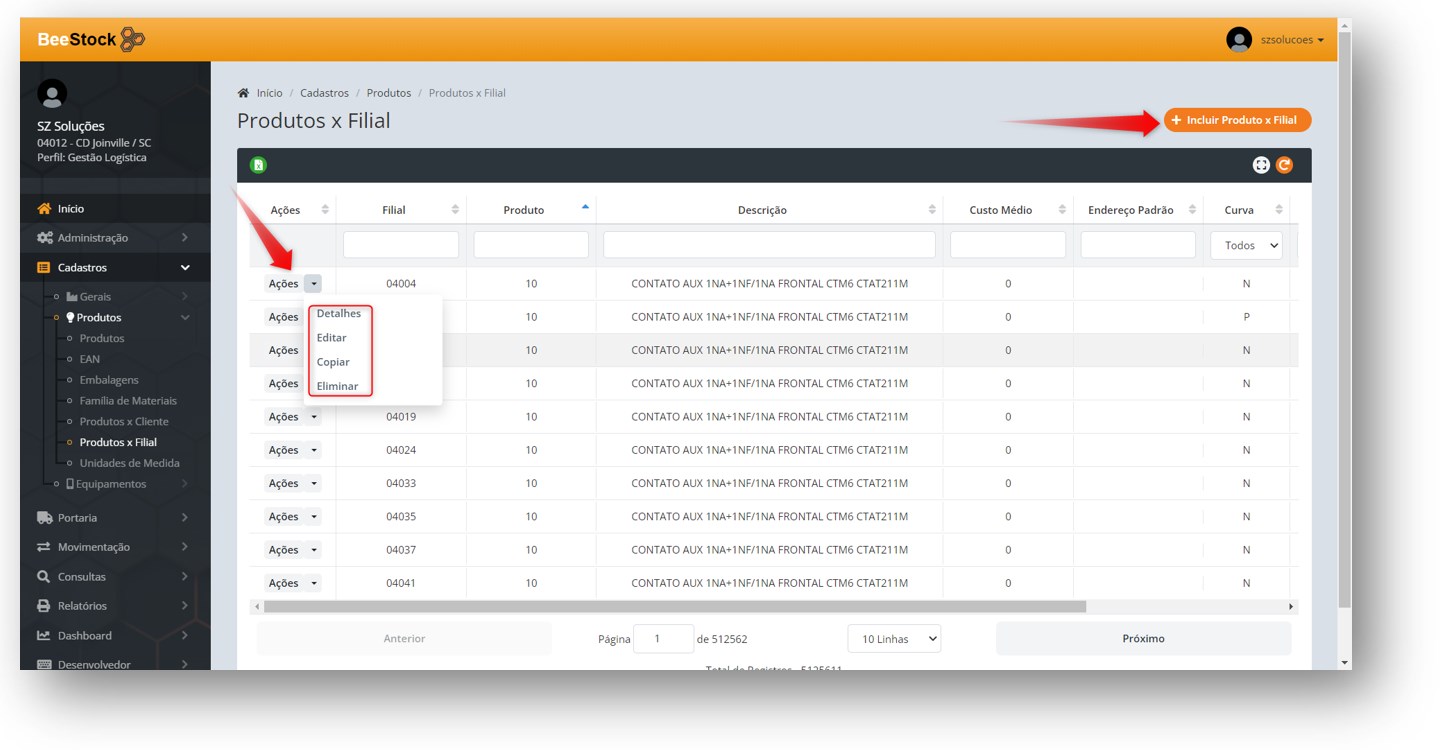Click the BeeStock logo
Viewport: 1454px width, 750px height.
pyautogui.click(x=91, y=40)
